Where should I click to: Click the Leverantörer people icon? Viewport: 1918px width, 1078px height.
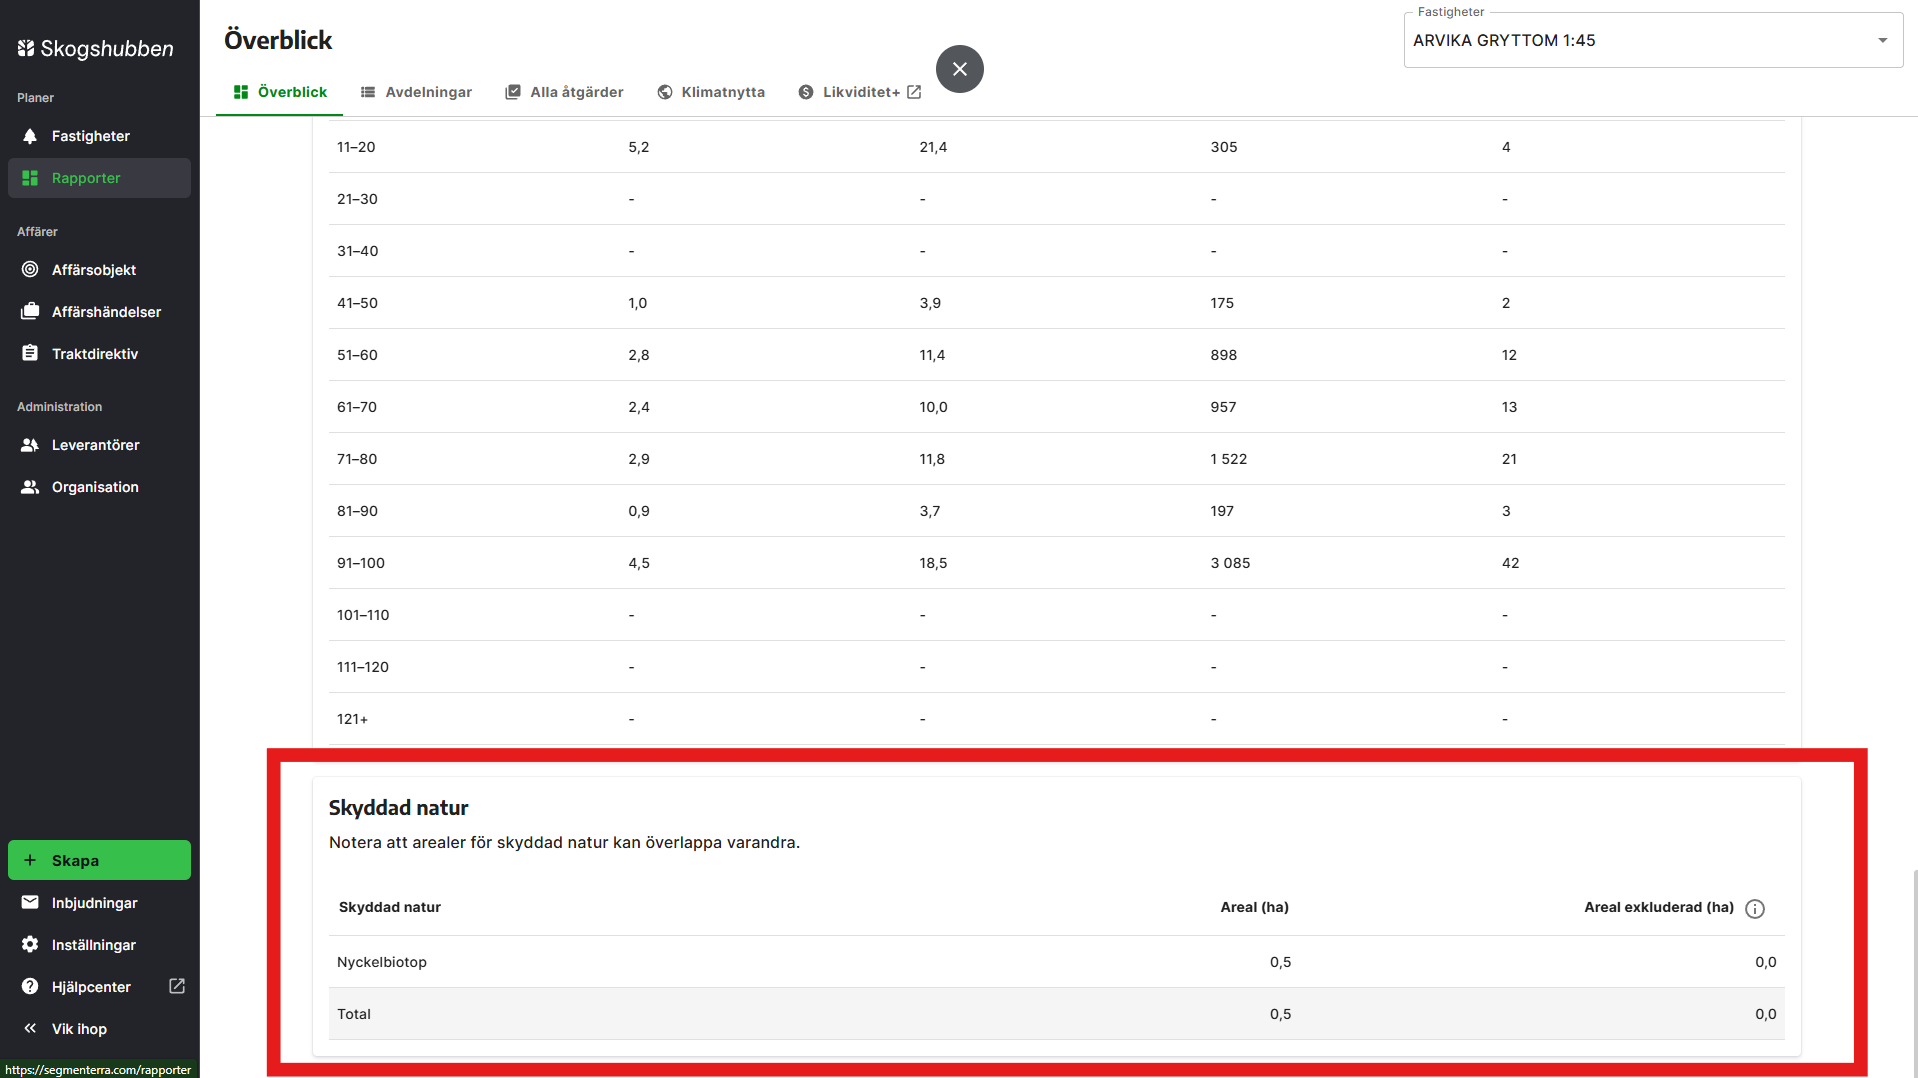(30, 445)
